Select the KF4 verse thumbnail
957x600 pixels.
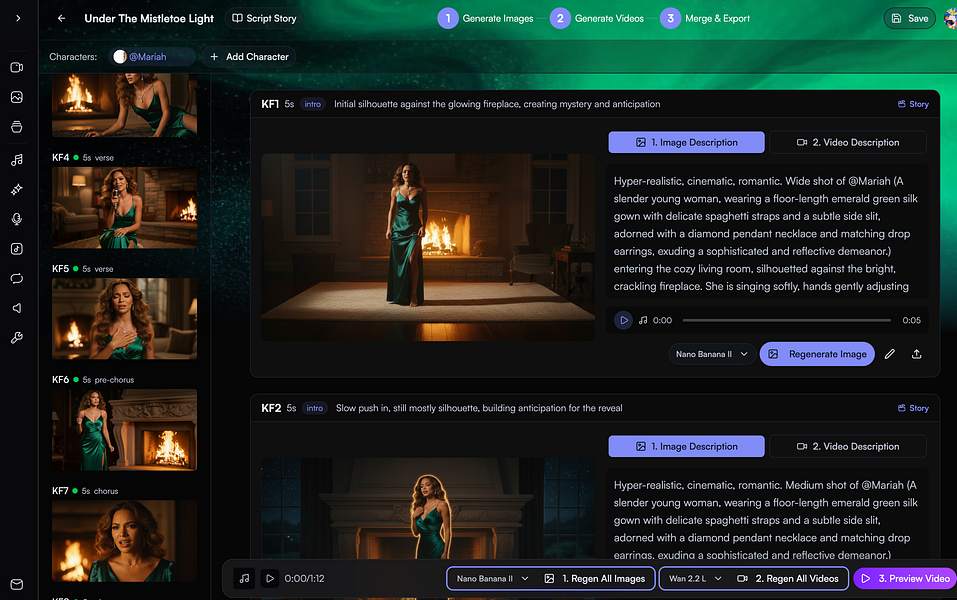coord(125,208)
